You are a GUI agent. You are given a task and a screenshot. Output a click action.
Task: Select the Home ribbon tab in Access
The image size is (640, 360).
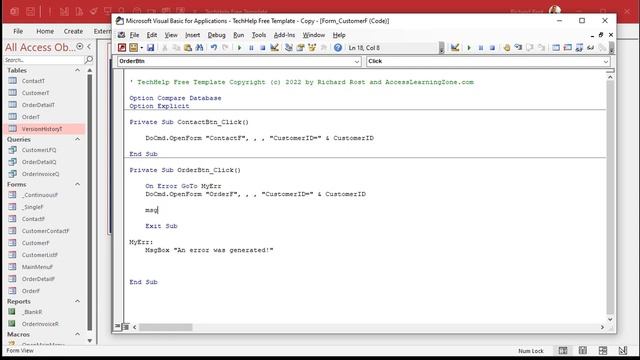45,31
